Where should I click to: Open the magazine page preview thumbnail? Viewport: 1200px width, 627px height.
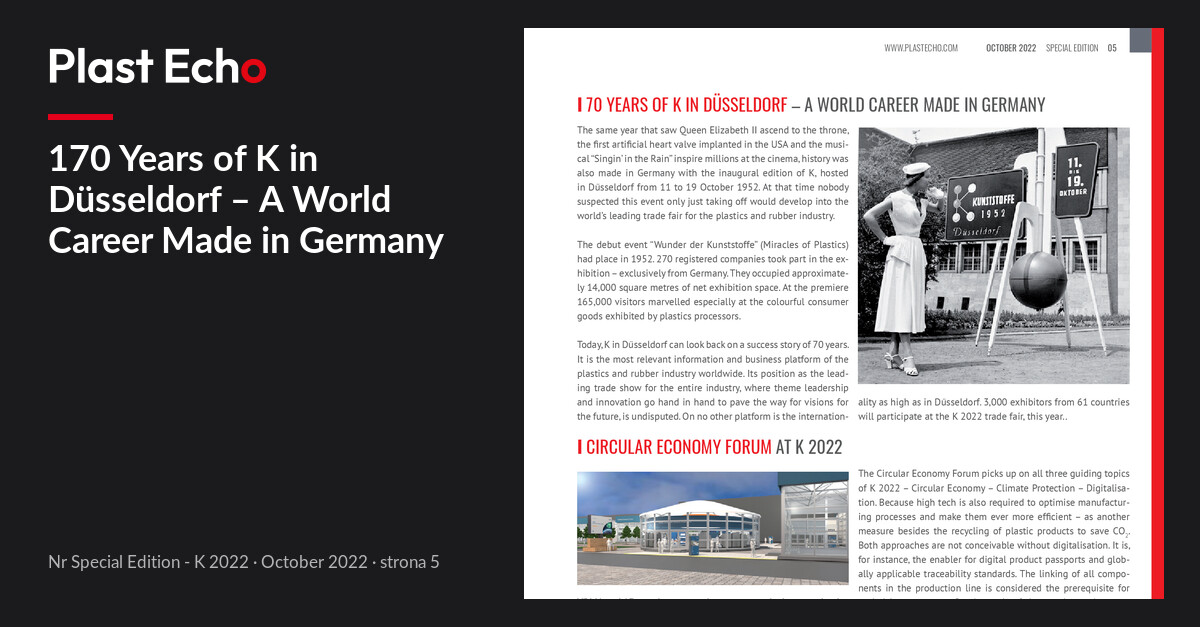[x=844, y=313]
